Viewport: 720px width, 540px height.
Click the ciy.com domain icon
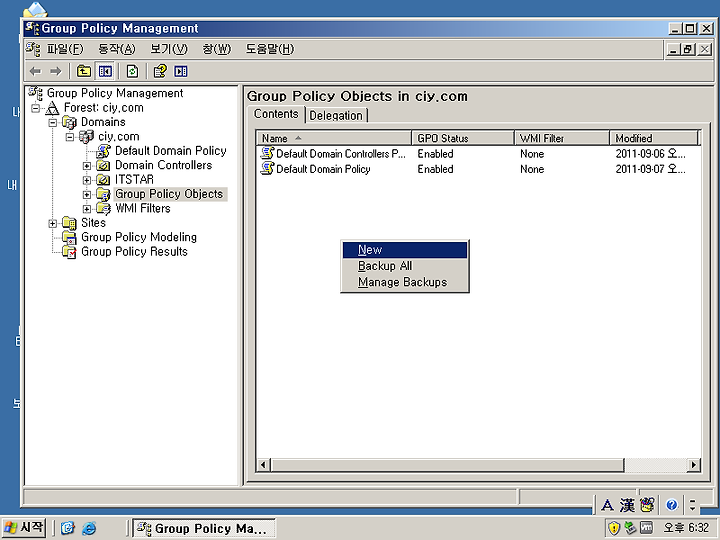click(x=86, y=137)
